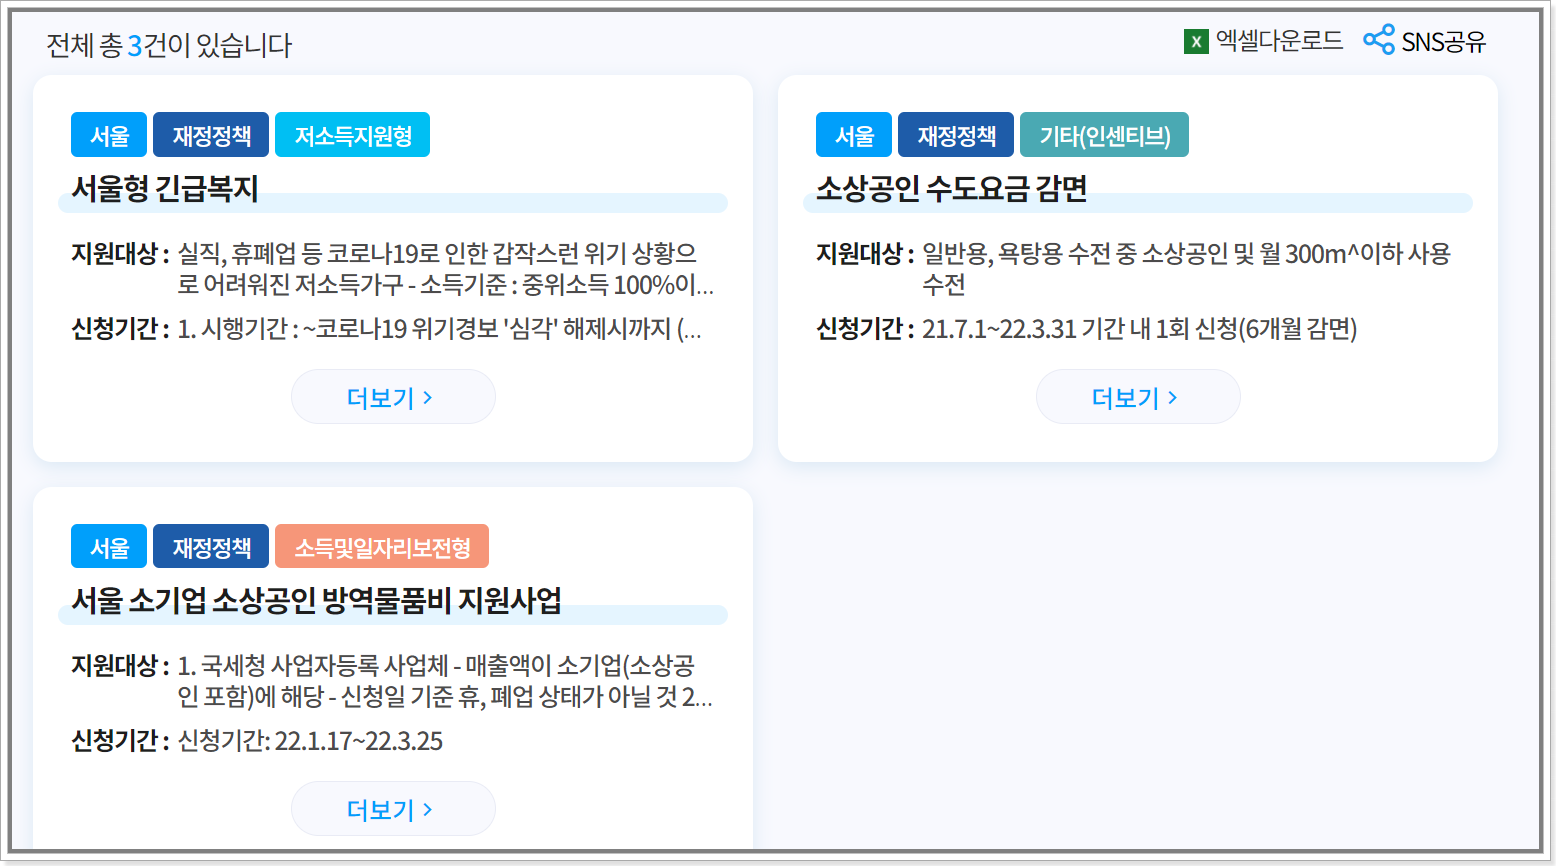Viewport: 1556px width, 866px height.
Task: Expand 더보기 on 소상공인 수도요금 감면 card
Action: pyautogui.click(x=1137, y=396)
